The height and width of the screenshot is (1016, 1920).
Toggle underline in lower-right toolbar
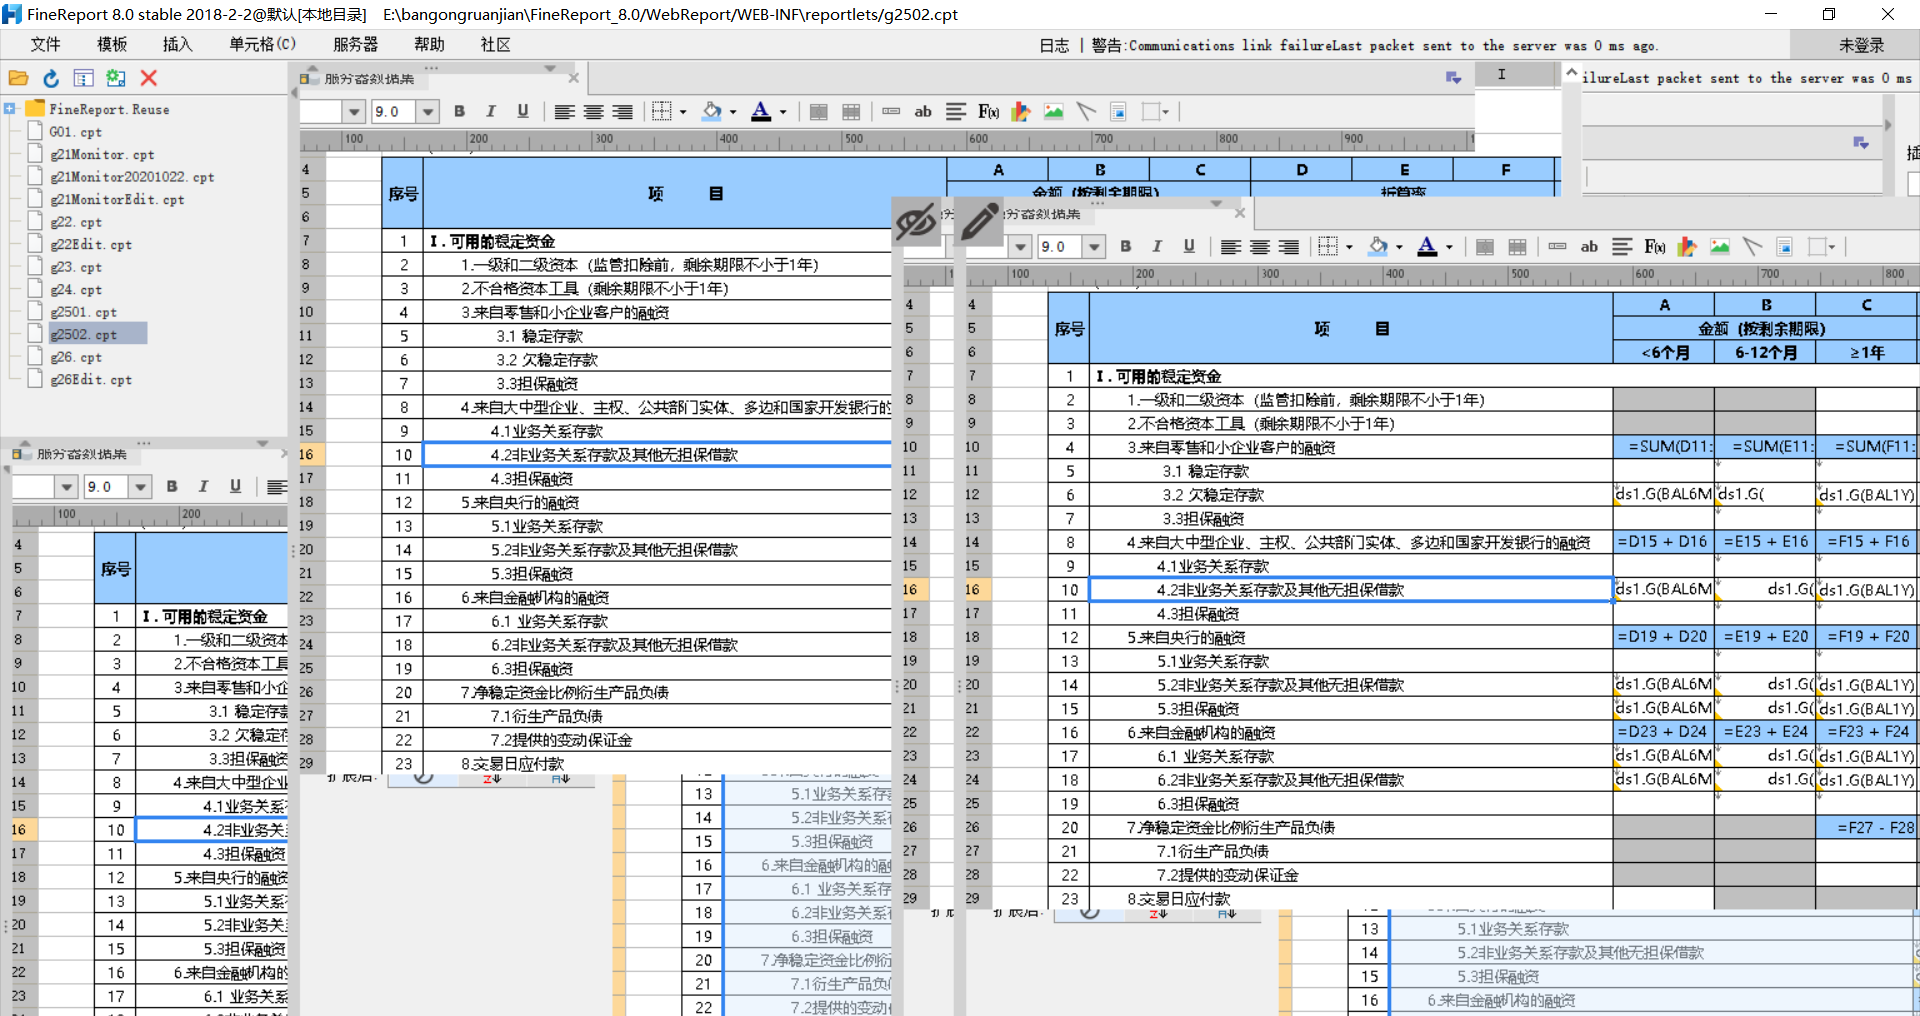pos(1189,247)
